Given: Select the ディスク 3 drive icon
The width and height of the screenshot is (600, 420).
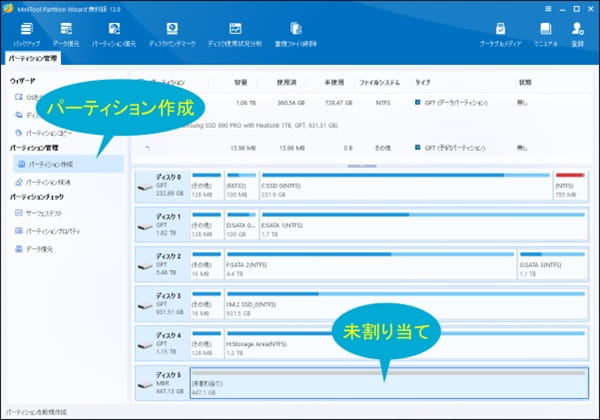Looking at the screenshot, I should [145, 306].
